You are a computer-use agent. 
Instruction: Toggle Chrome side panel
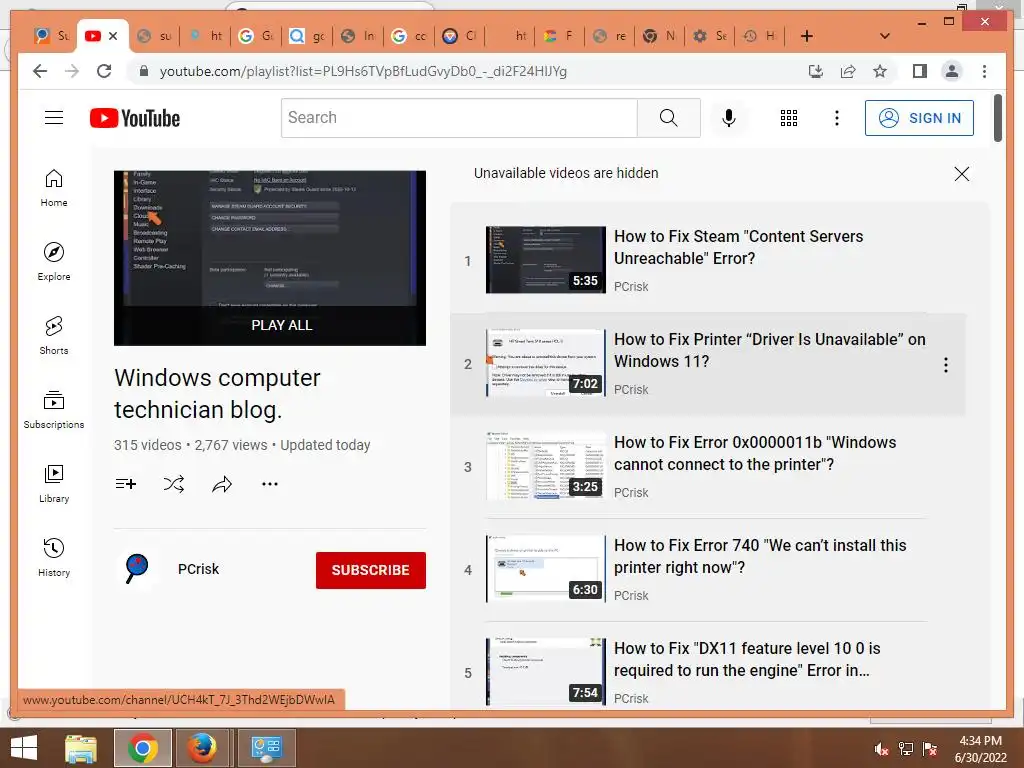[920, 71]
